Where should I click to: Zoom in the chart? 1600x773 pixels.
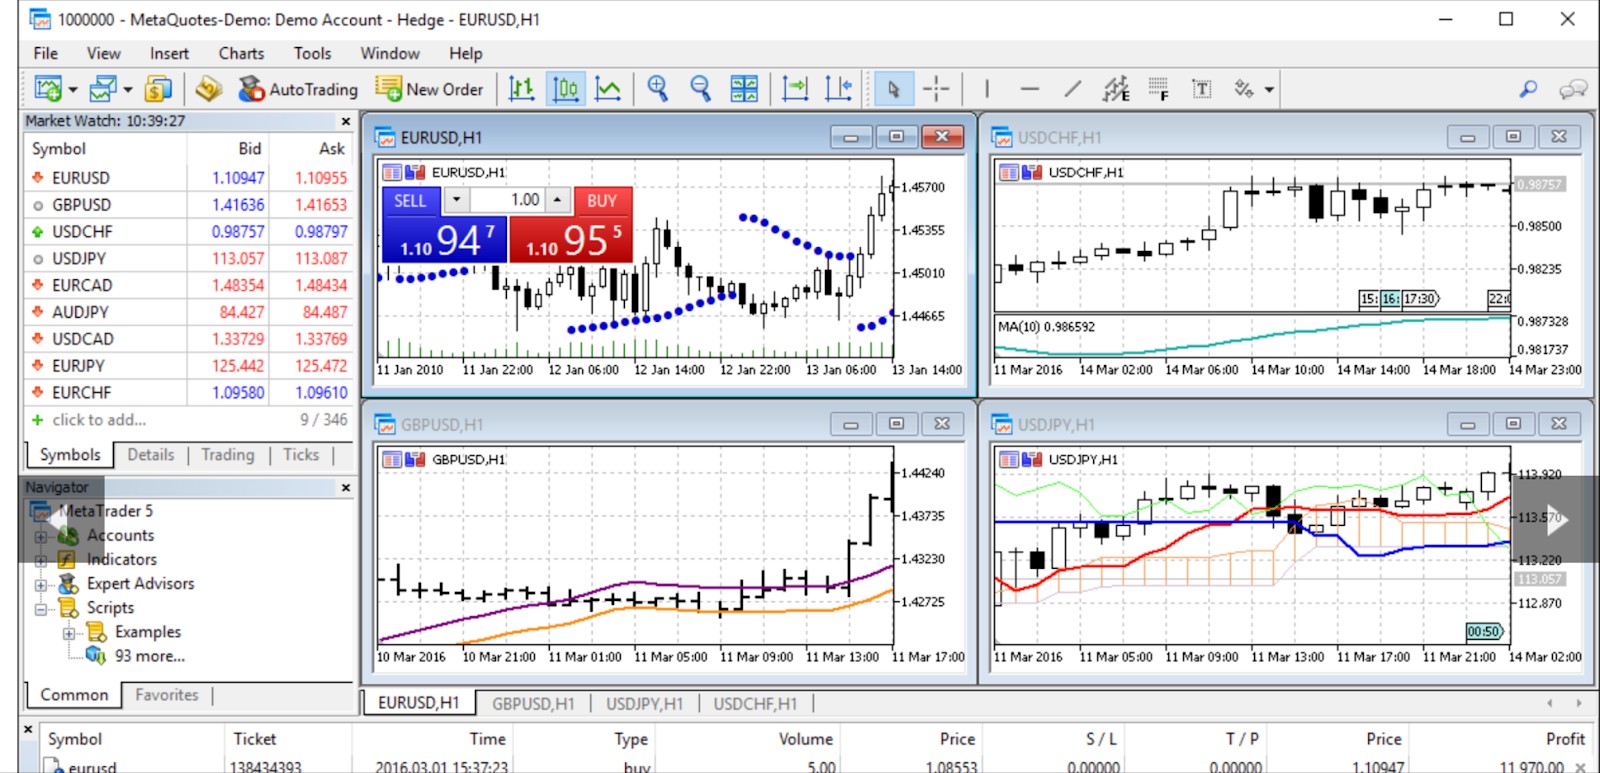coord(657,89)
